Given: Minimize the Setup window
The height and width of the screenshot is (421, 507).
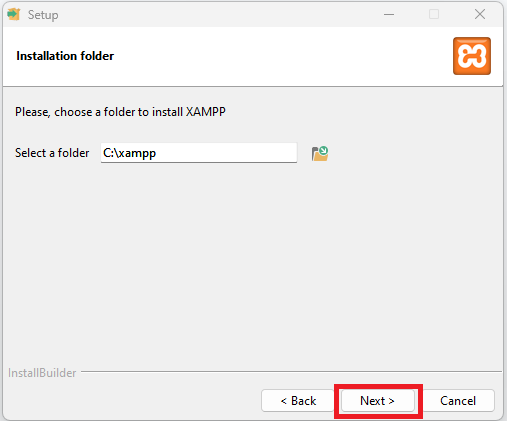Looking at the screenshot, I should pyautogui.click(x=389, y=14).
